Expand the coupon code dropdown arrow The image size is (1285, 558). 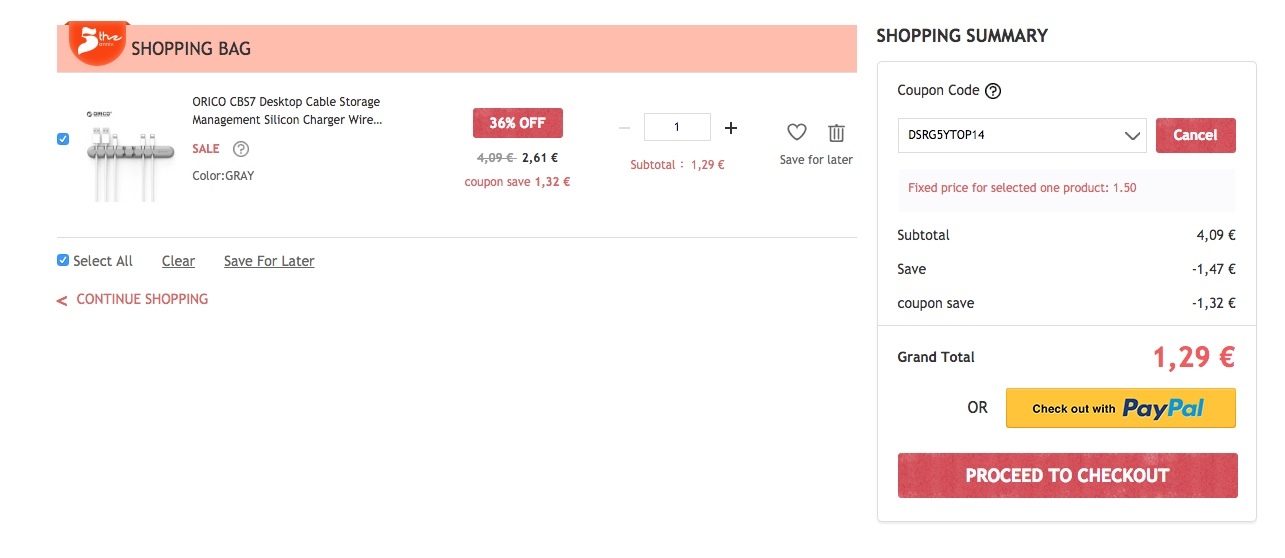(x=1132, y=135)
